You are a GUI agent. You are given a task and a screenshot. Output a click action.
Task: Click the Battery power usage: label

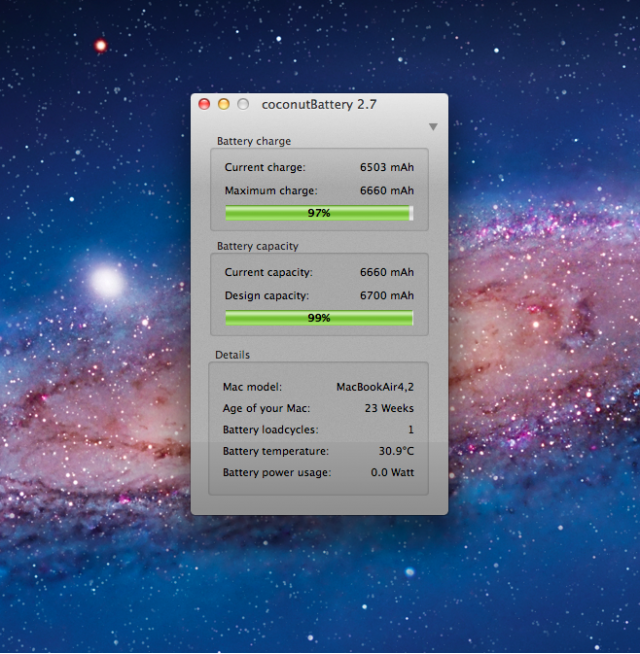[x=277, y=473]
